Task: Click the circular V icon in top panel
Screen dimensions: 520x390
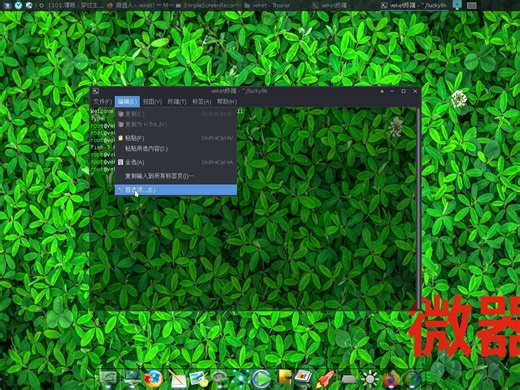Action: [x=18, y=5]
